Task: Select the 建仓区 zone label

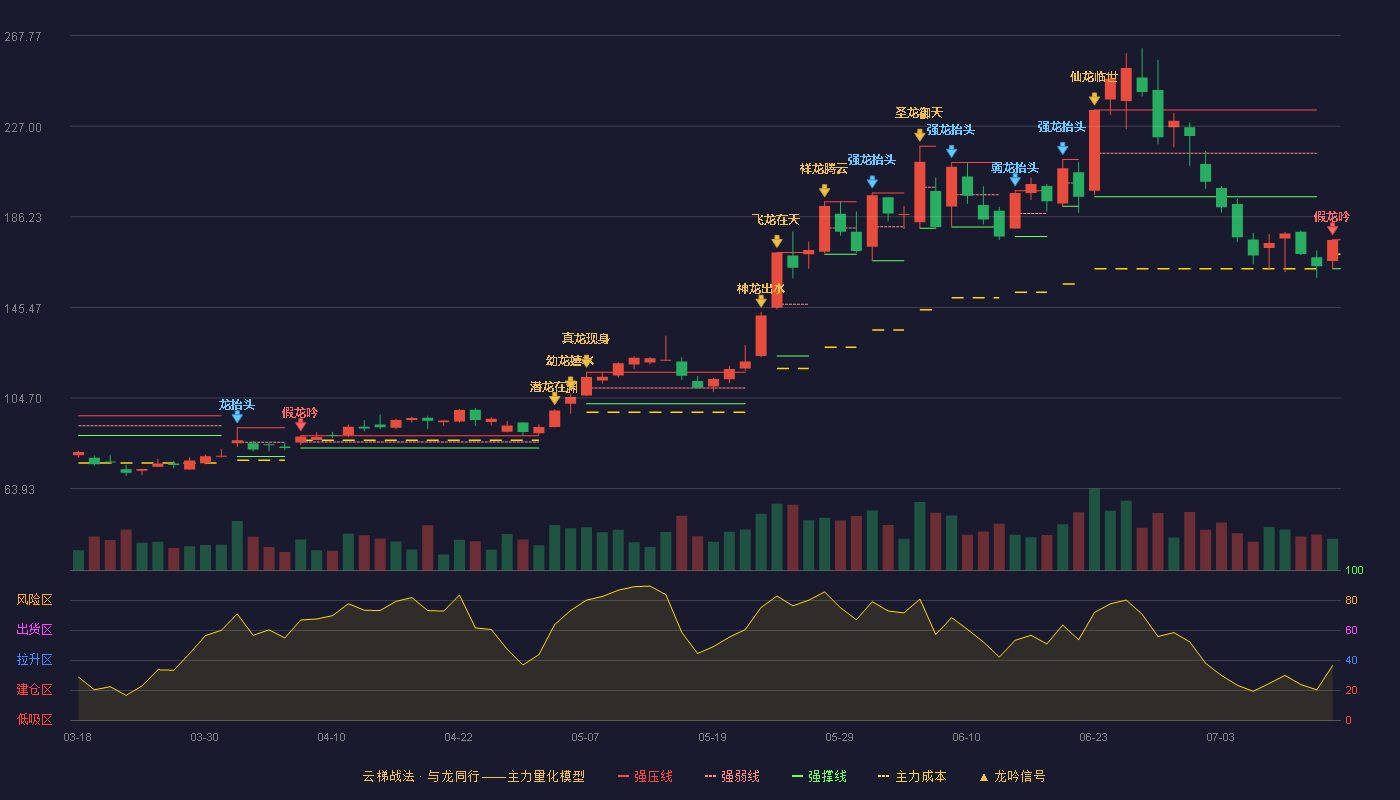Action: click(34, 690)
